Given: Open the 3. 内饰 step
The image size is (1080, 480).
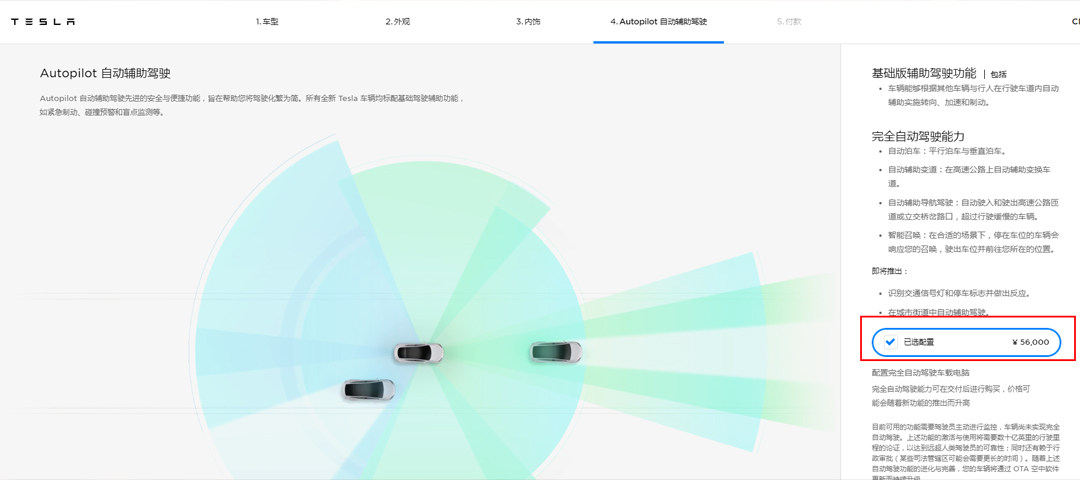Looking at the screenshot, I should coord(530,21).
